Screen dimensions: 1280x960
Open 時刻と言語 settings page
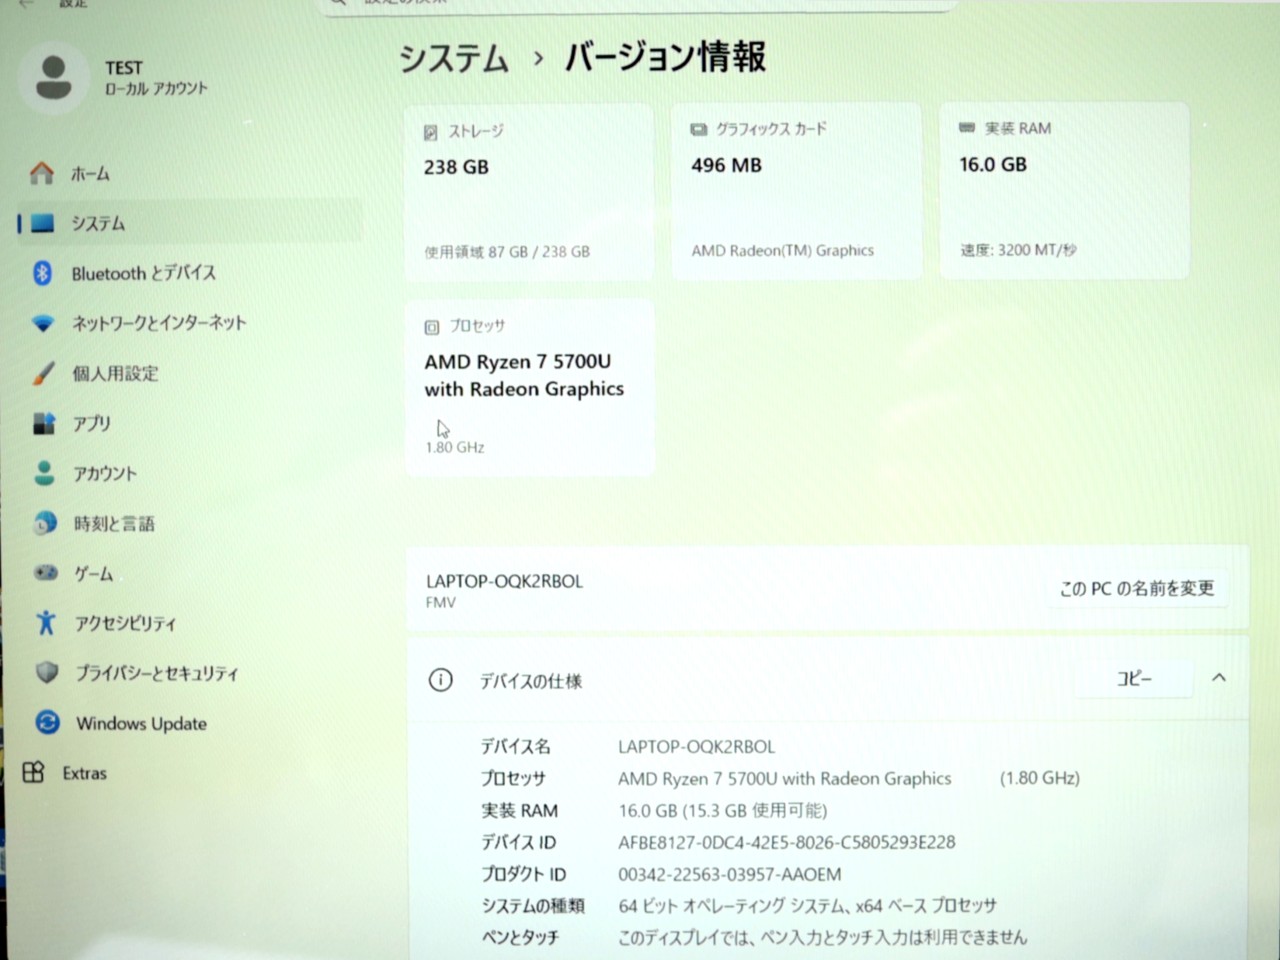click(113, 523)
